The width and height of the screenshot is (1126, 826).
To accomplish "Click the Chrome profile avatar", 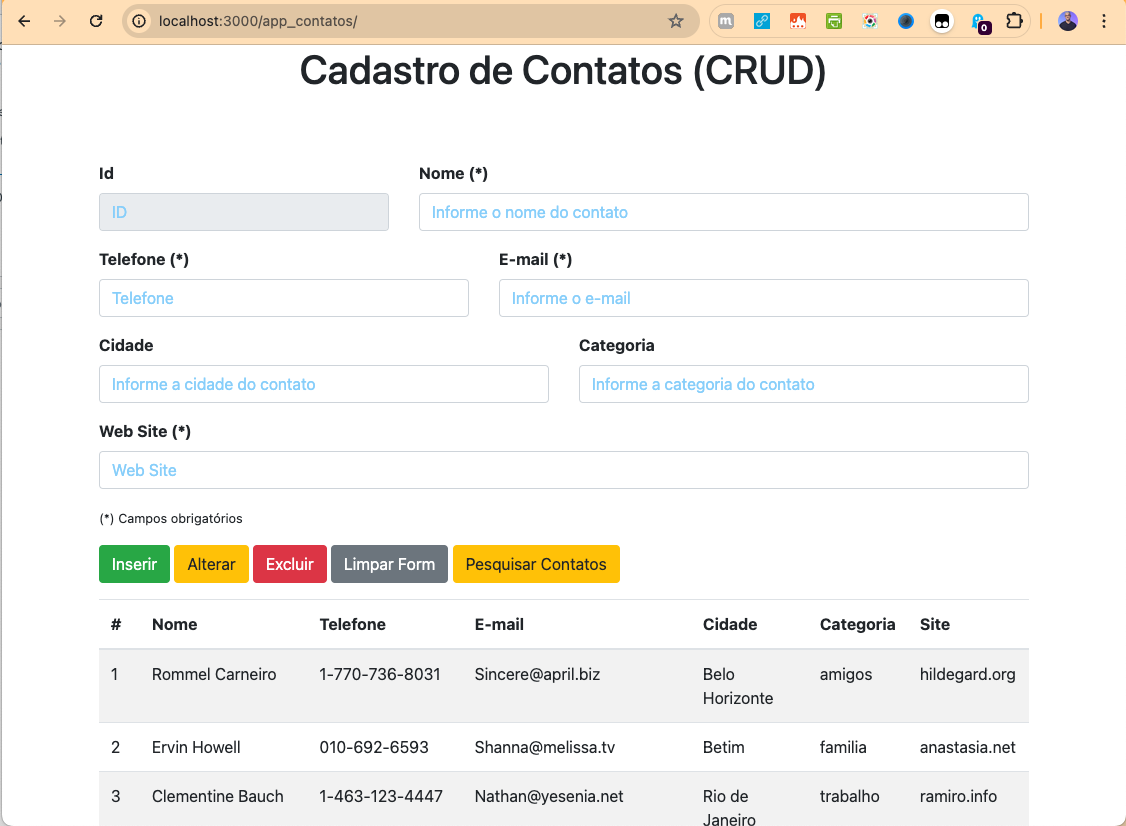I will [x=1067, y=20].
